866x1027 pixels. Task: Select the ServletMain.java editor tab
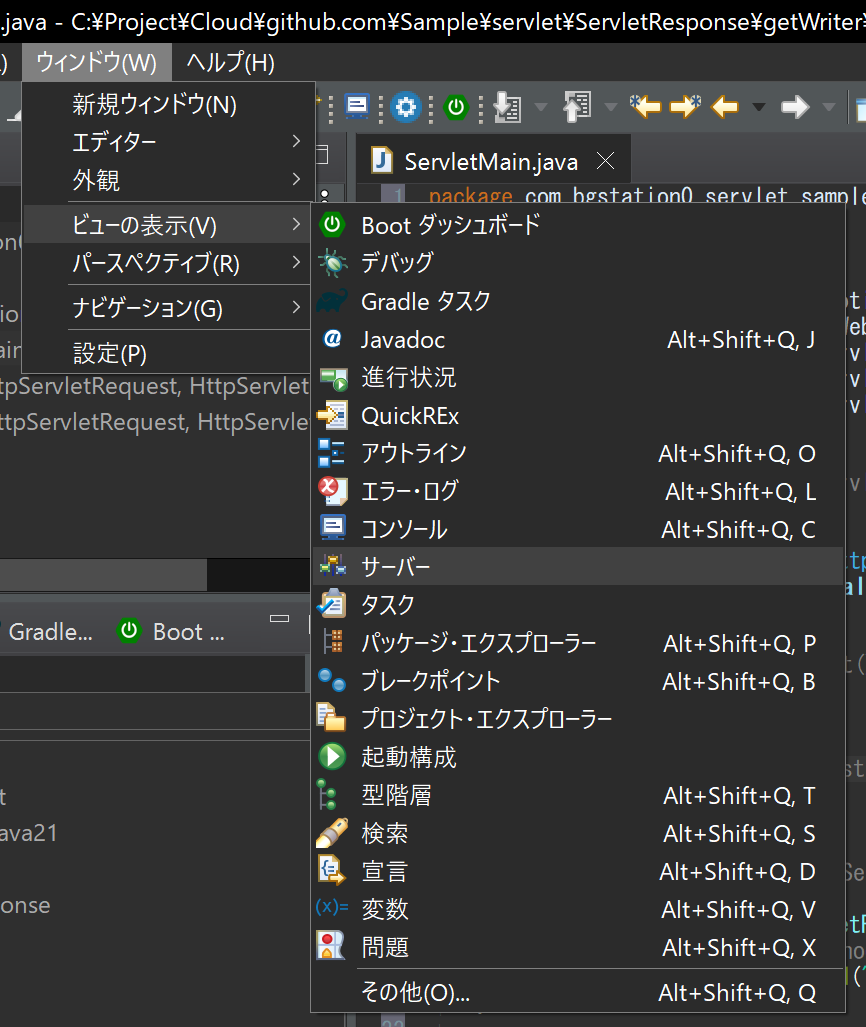[x=491, y=161]
